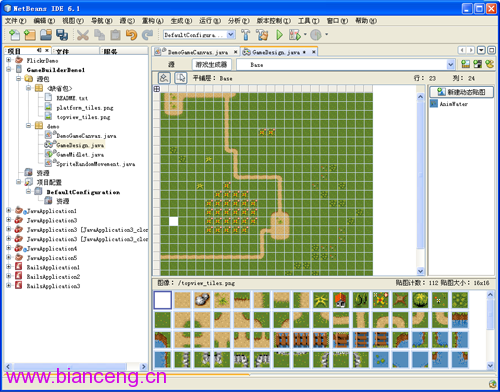Select the AnimWater animated tile

(x=449, y=104)
